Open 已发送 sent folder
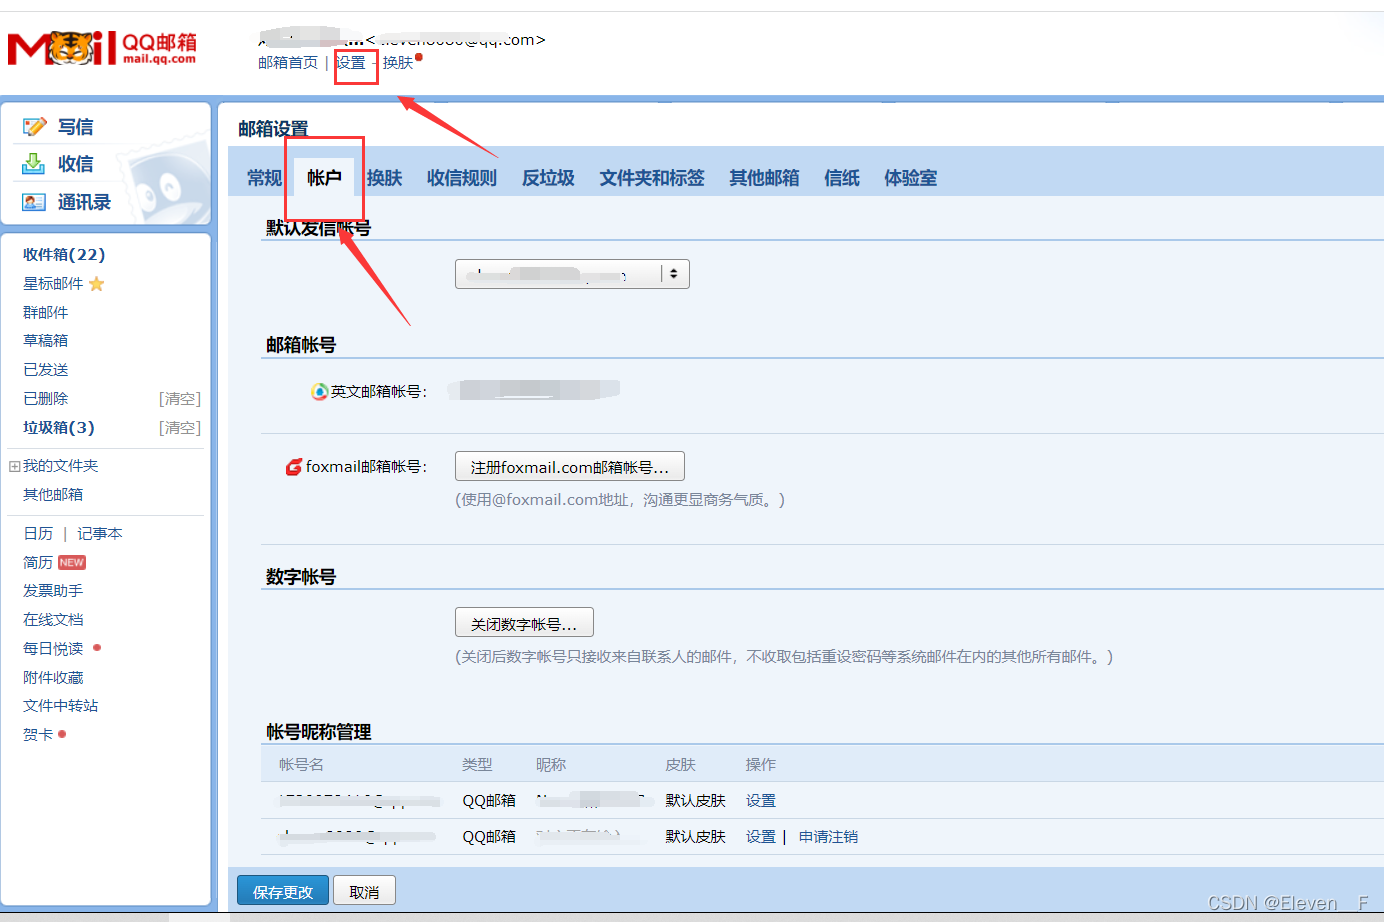 coord(46,370)
